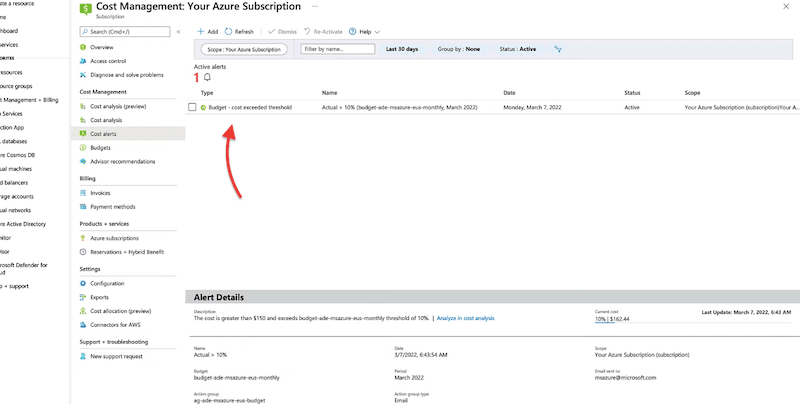Screen dimensions: 800x404
Task: Go to Budgets in sidebar
Action: pos(101,148)
